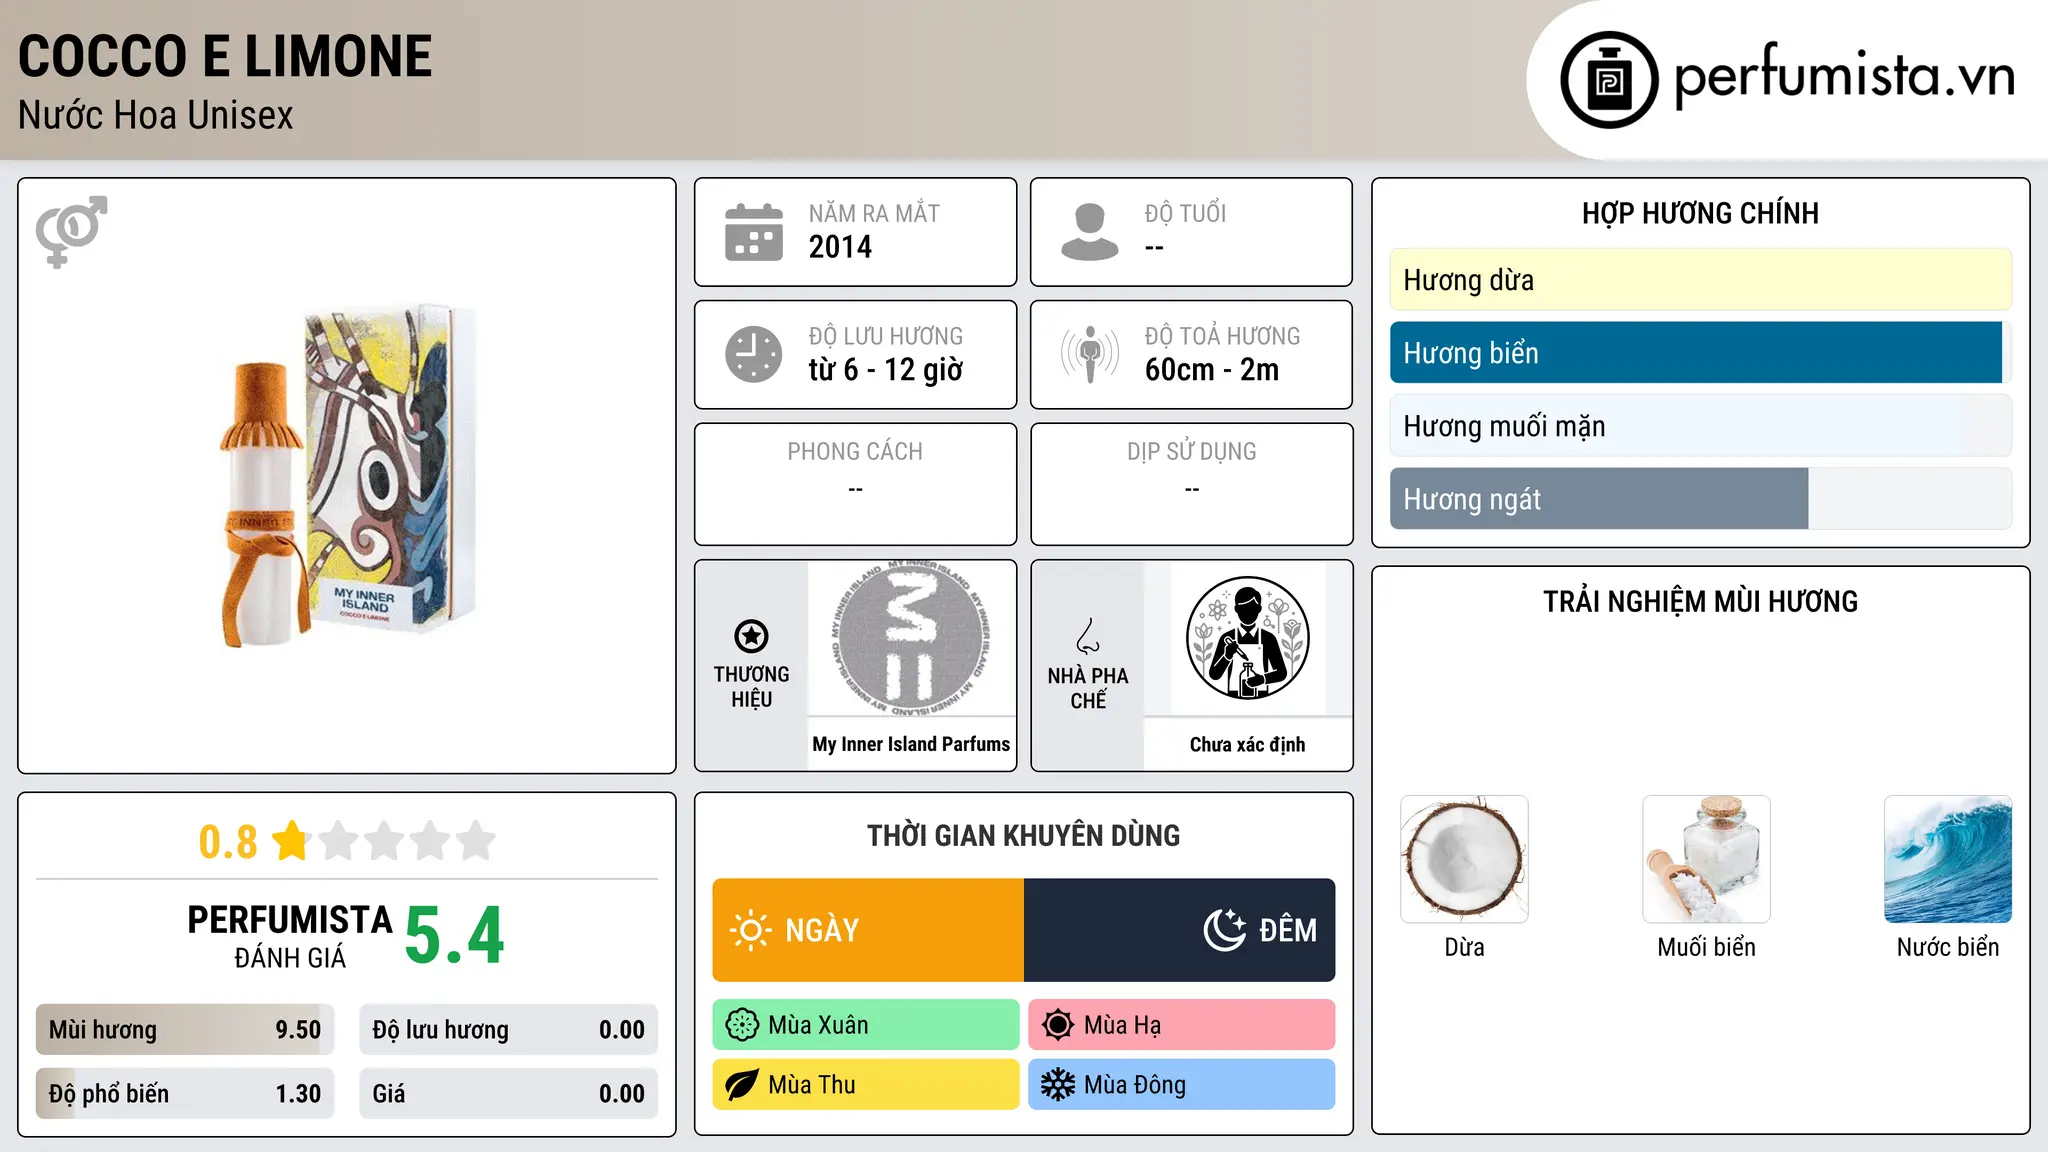The height and width of the screenshot is (1152, 2048).
Task: Click the Hương dừa accord bar
Action: pyautogui.click(x=1701, y=280)
